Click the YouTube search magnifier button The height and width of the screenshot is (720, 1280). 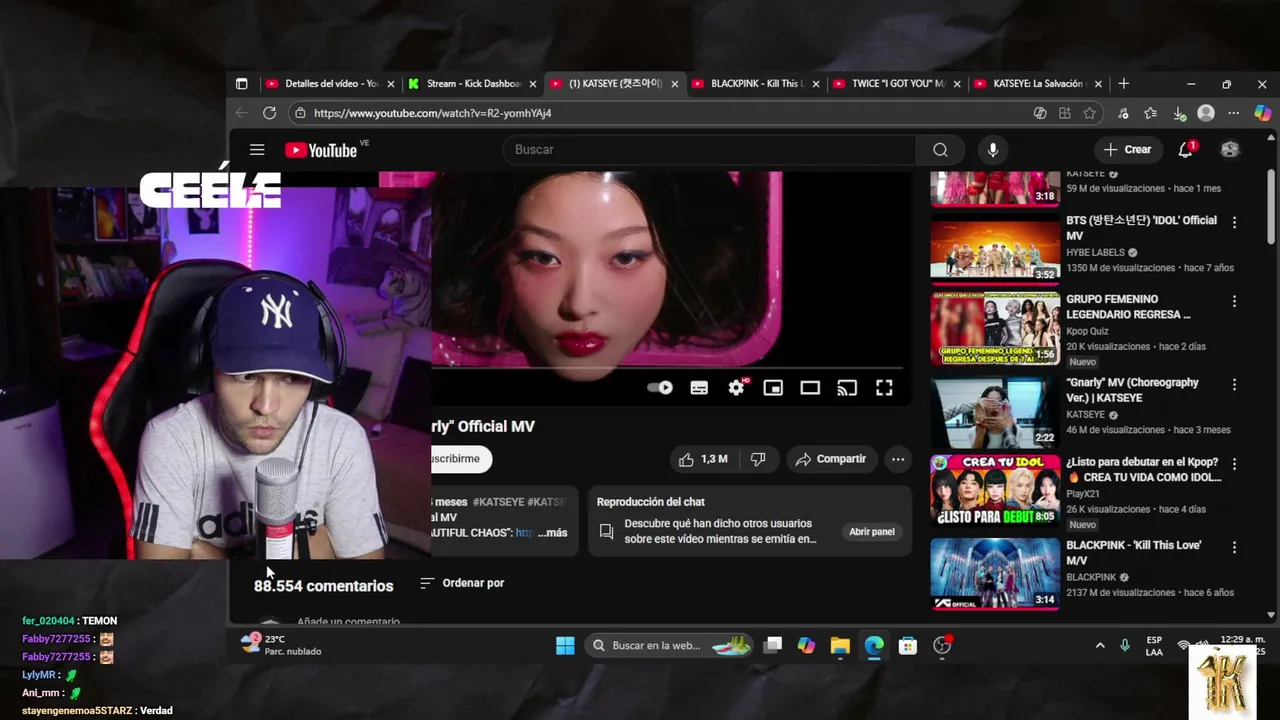(940, 150)
